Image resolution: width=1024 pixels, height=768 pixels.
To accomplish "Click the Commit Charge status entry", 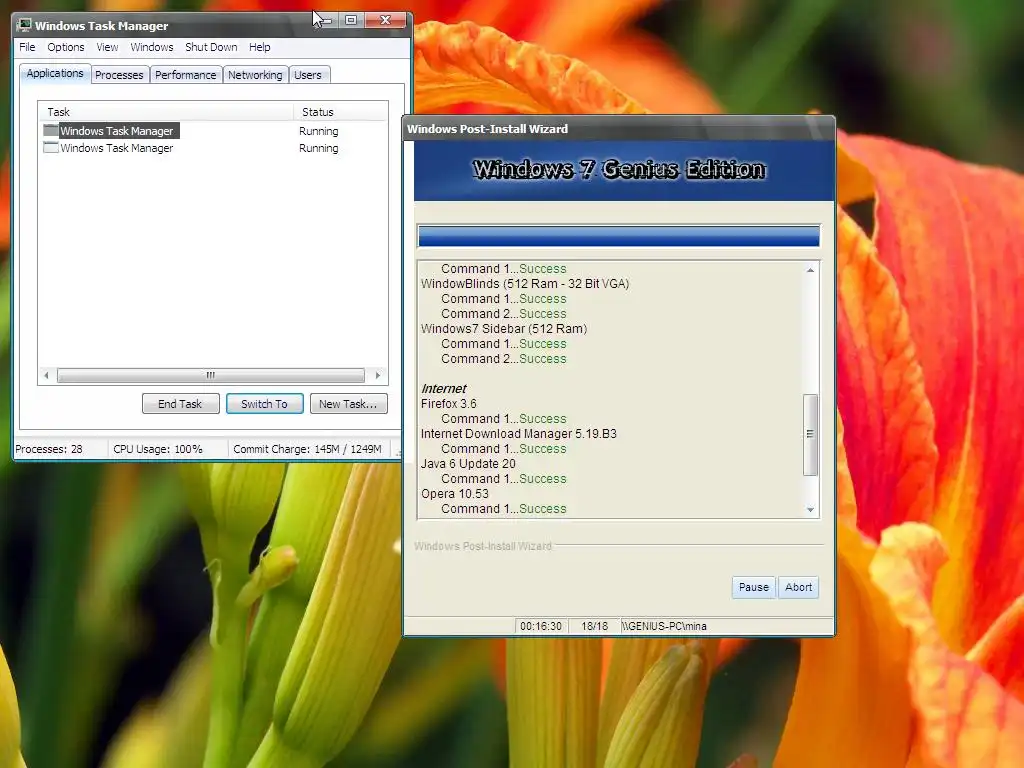I will point(308,449).
